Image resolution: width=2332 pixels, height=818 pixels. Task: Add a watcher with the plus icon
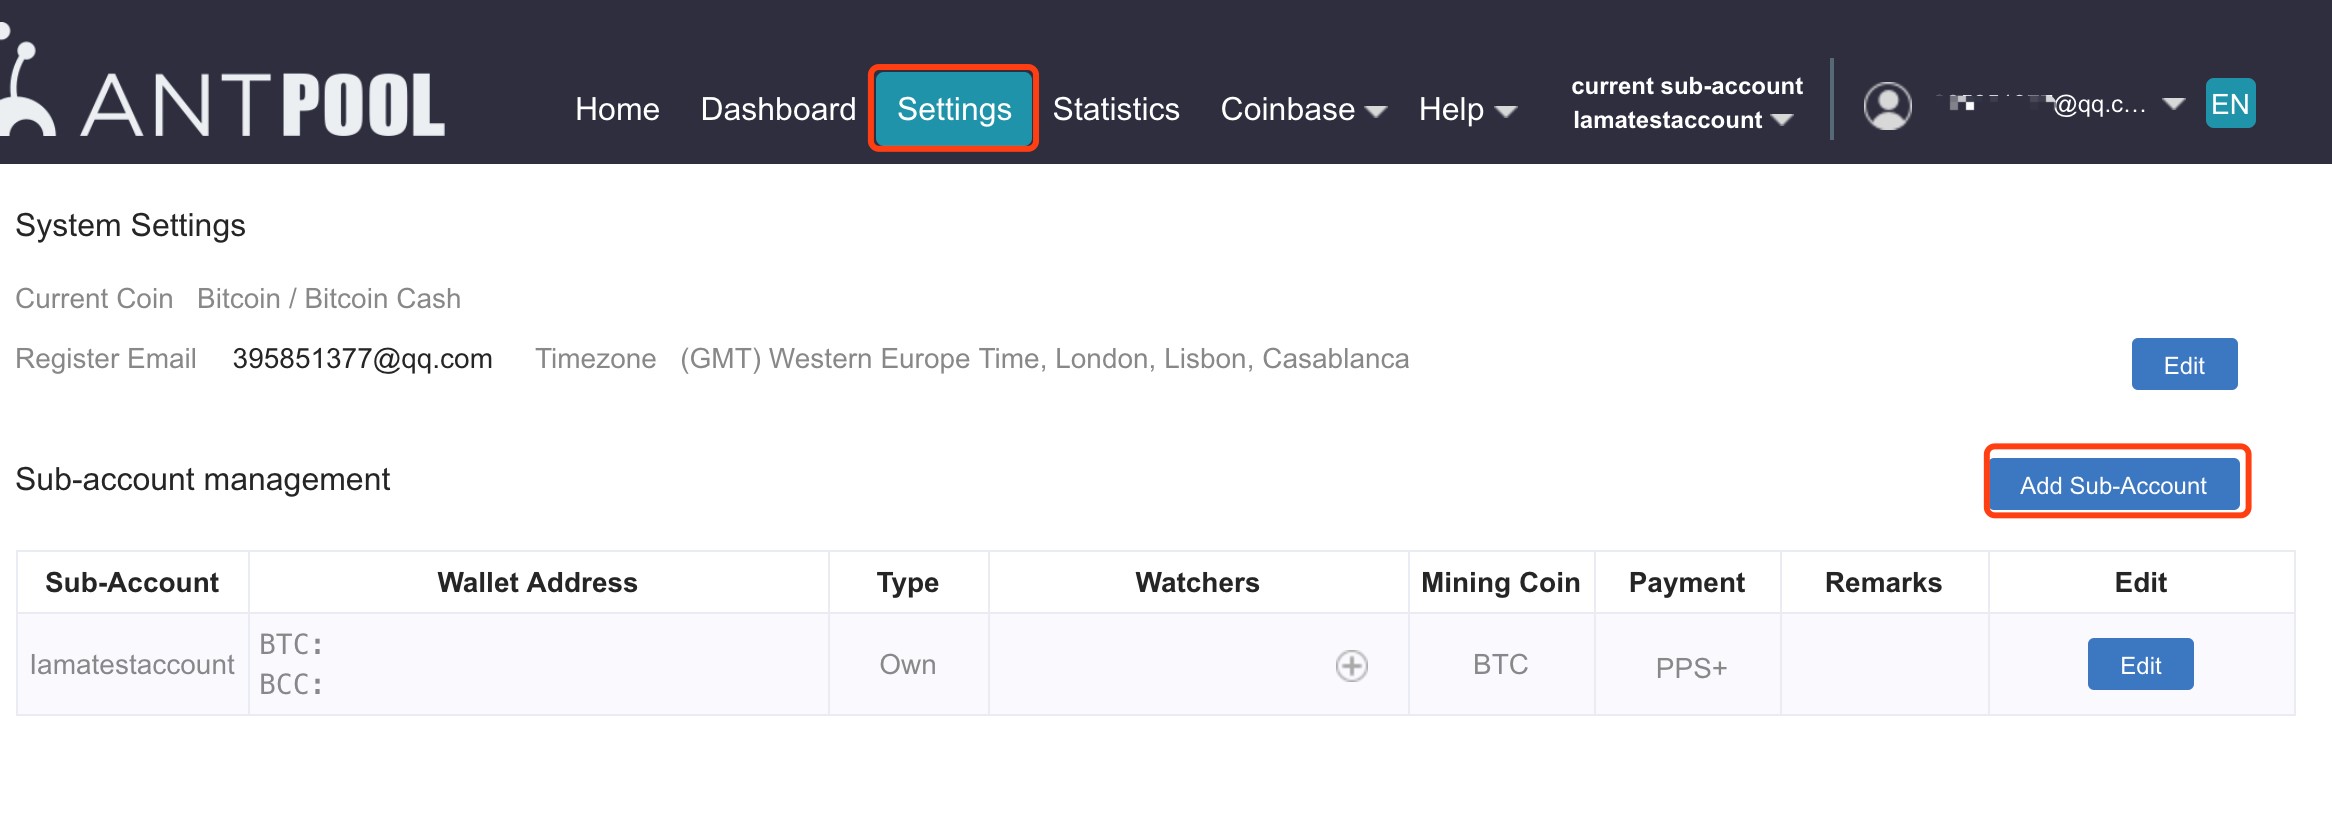click(x=1351, y=665)
